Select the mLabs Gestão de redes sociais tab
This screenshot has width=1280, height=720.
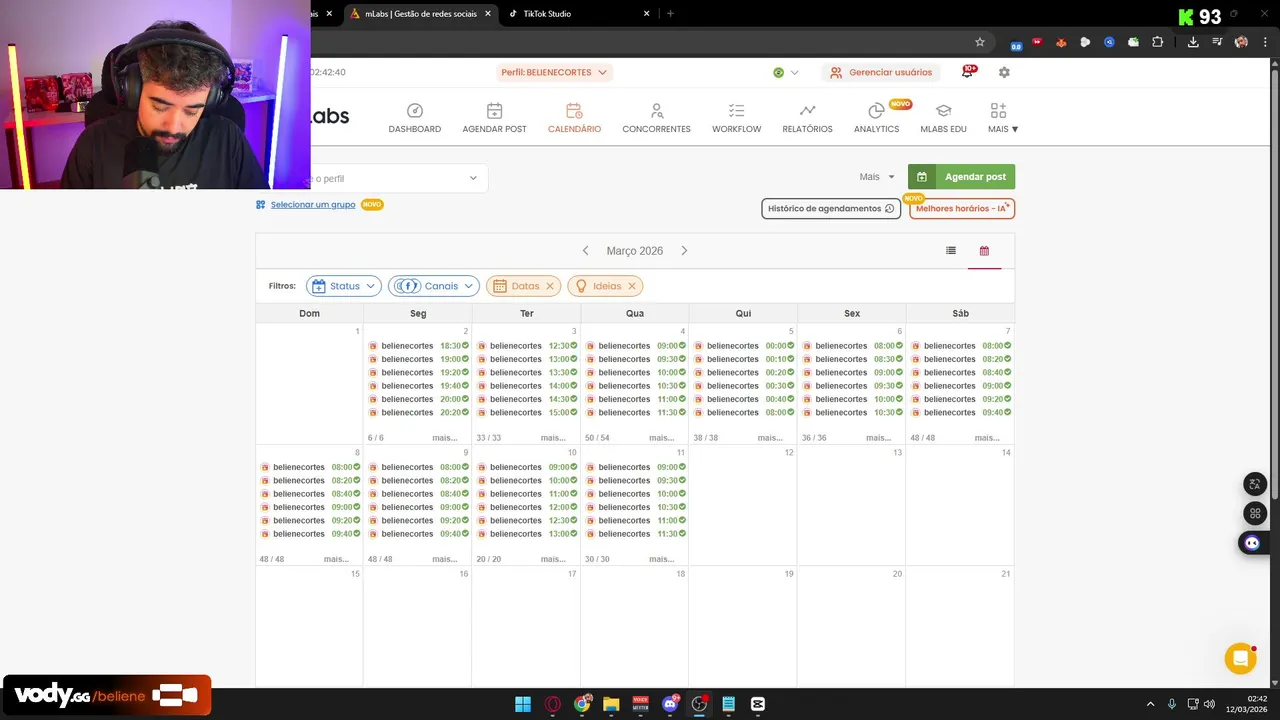point(420,14)
